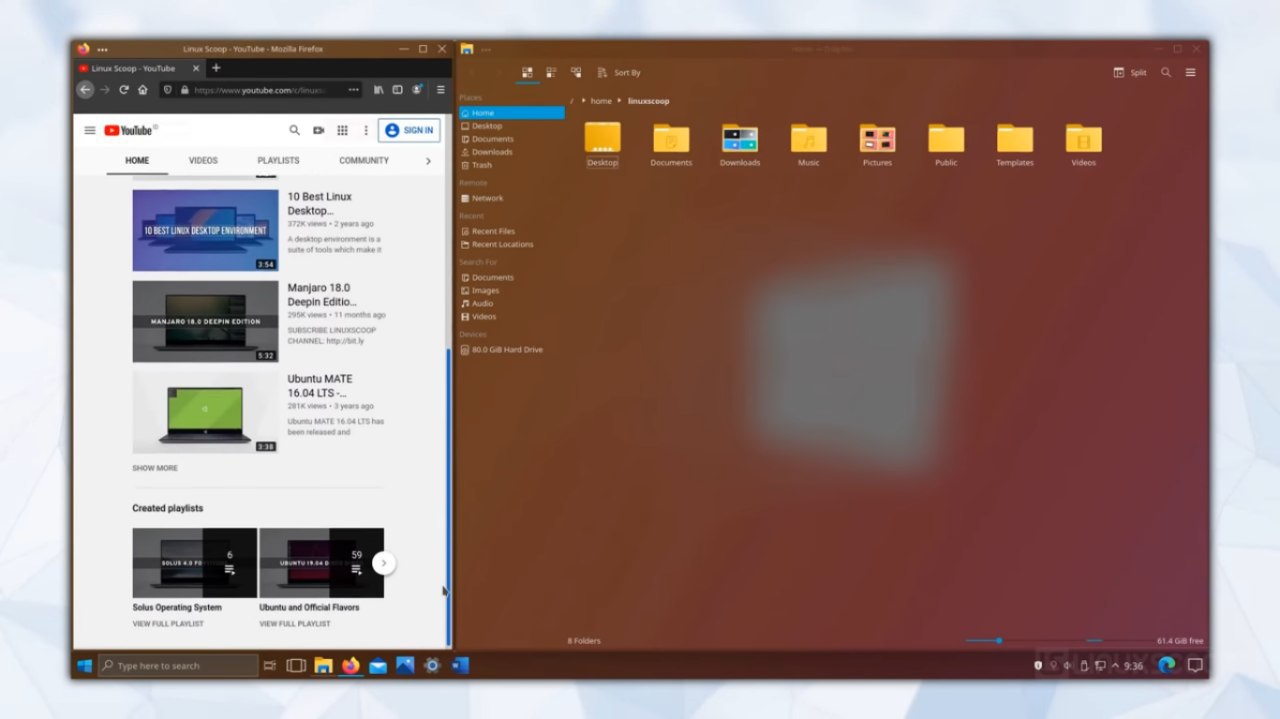Open Dolphin search icon

point(1166,73)
